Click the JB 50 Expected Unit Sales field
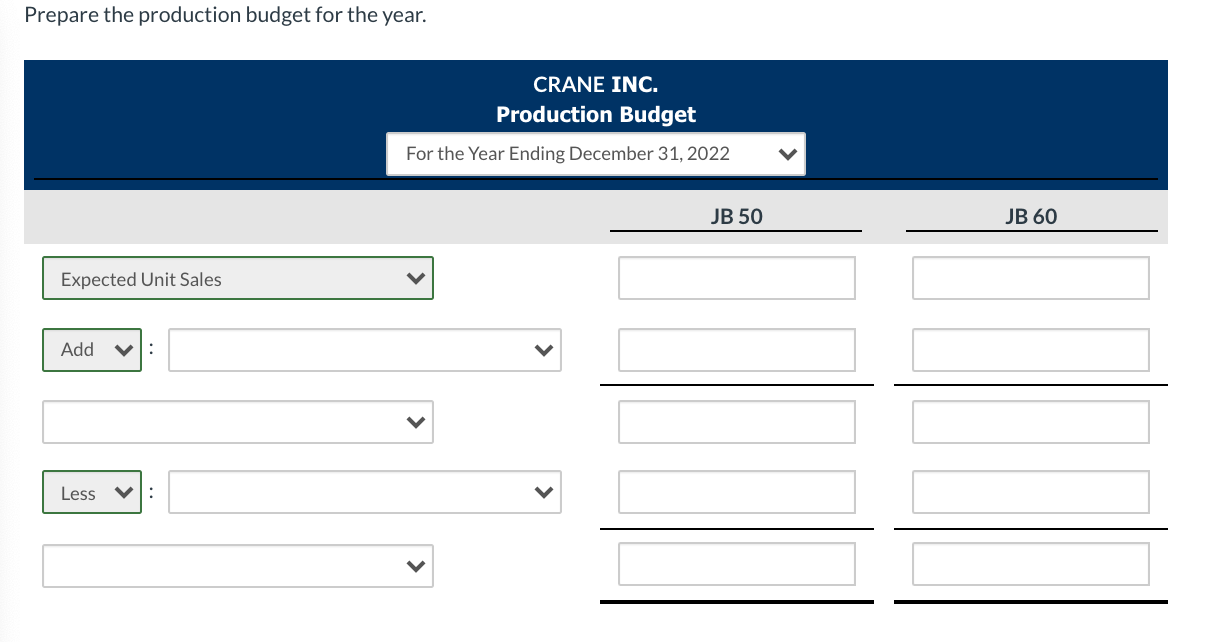1220x642 pixels. (737, 278)
